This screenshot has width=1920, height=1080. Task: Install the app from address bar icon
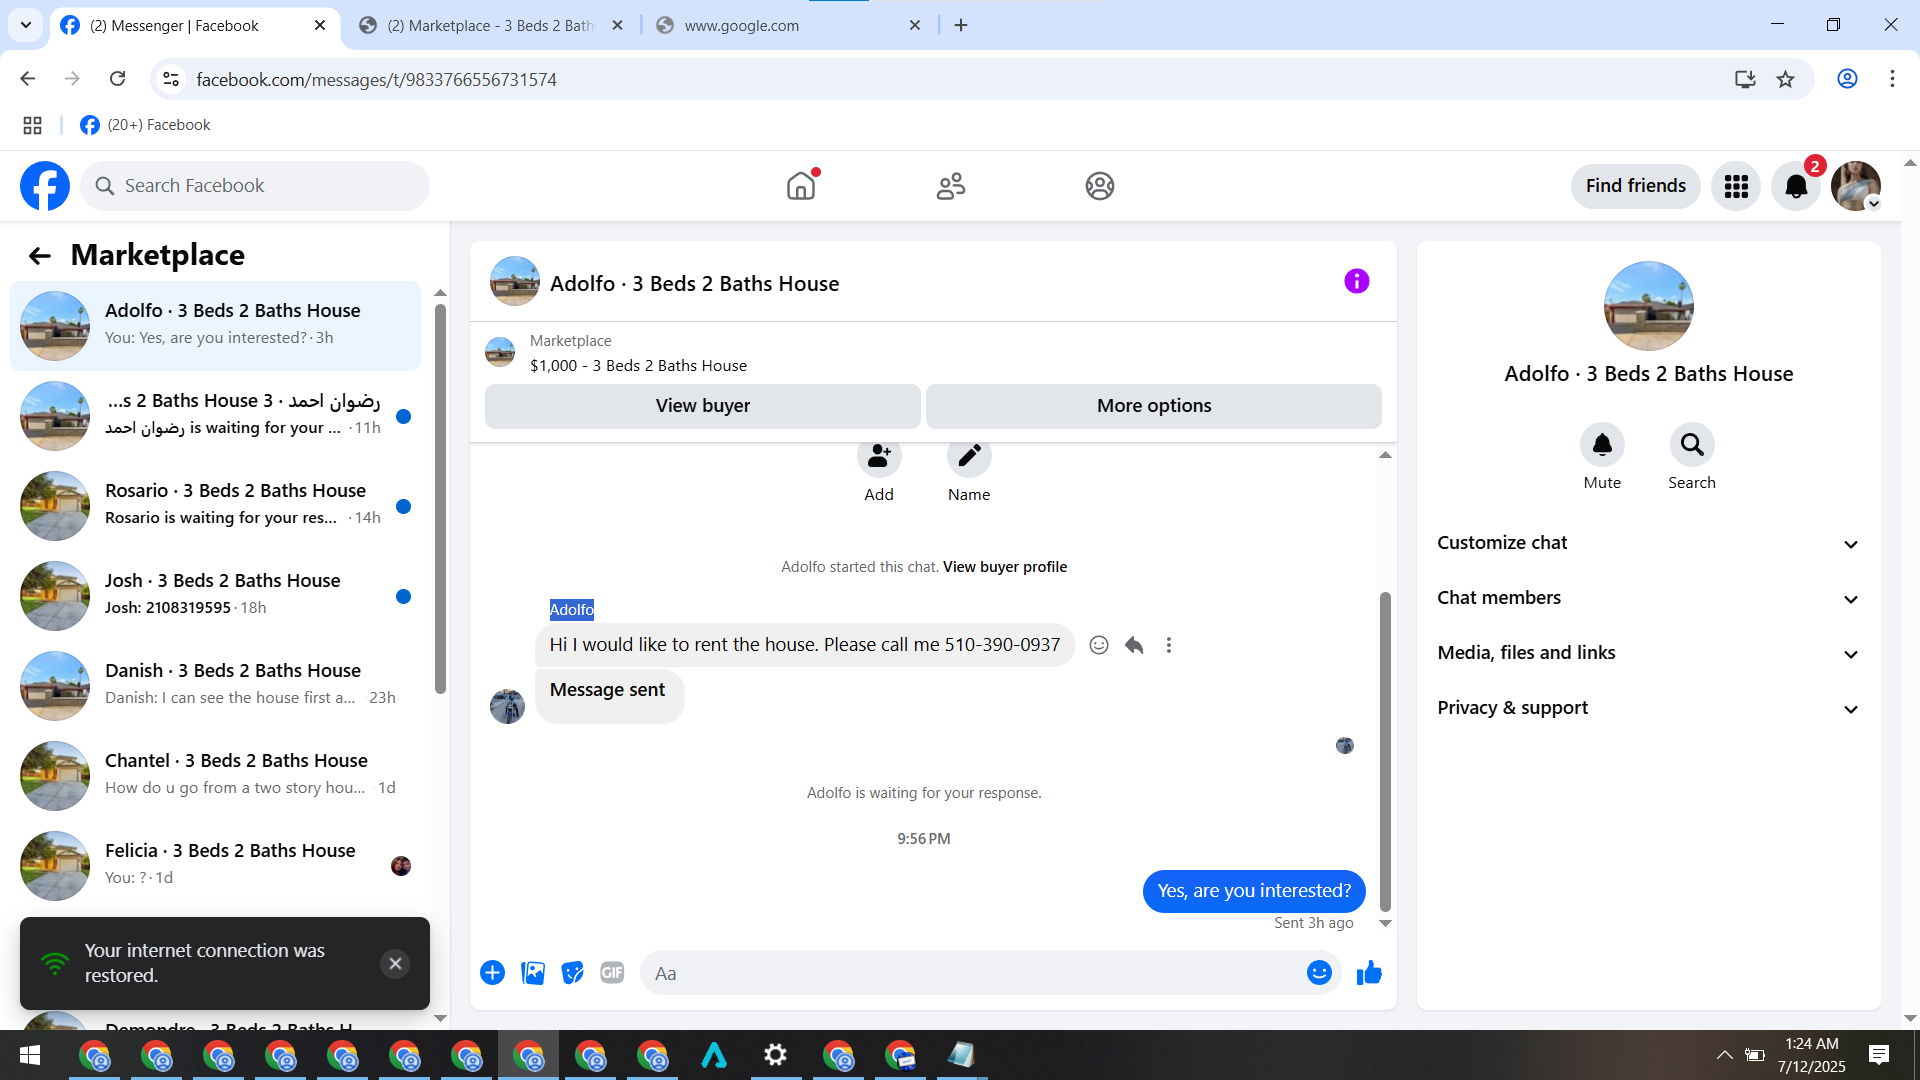[x=1745, y=79]
